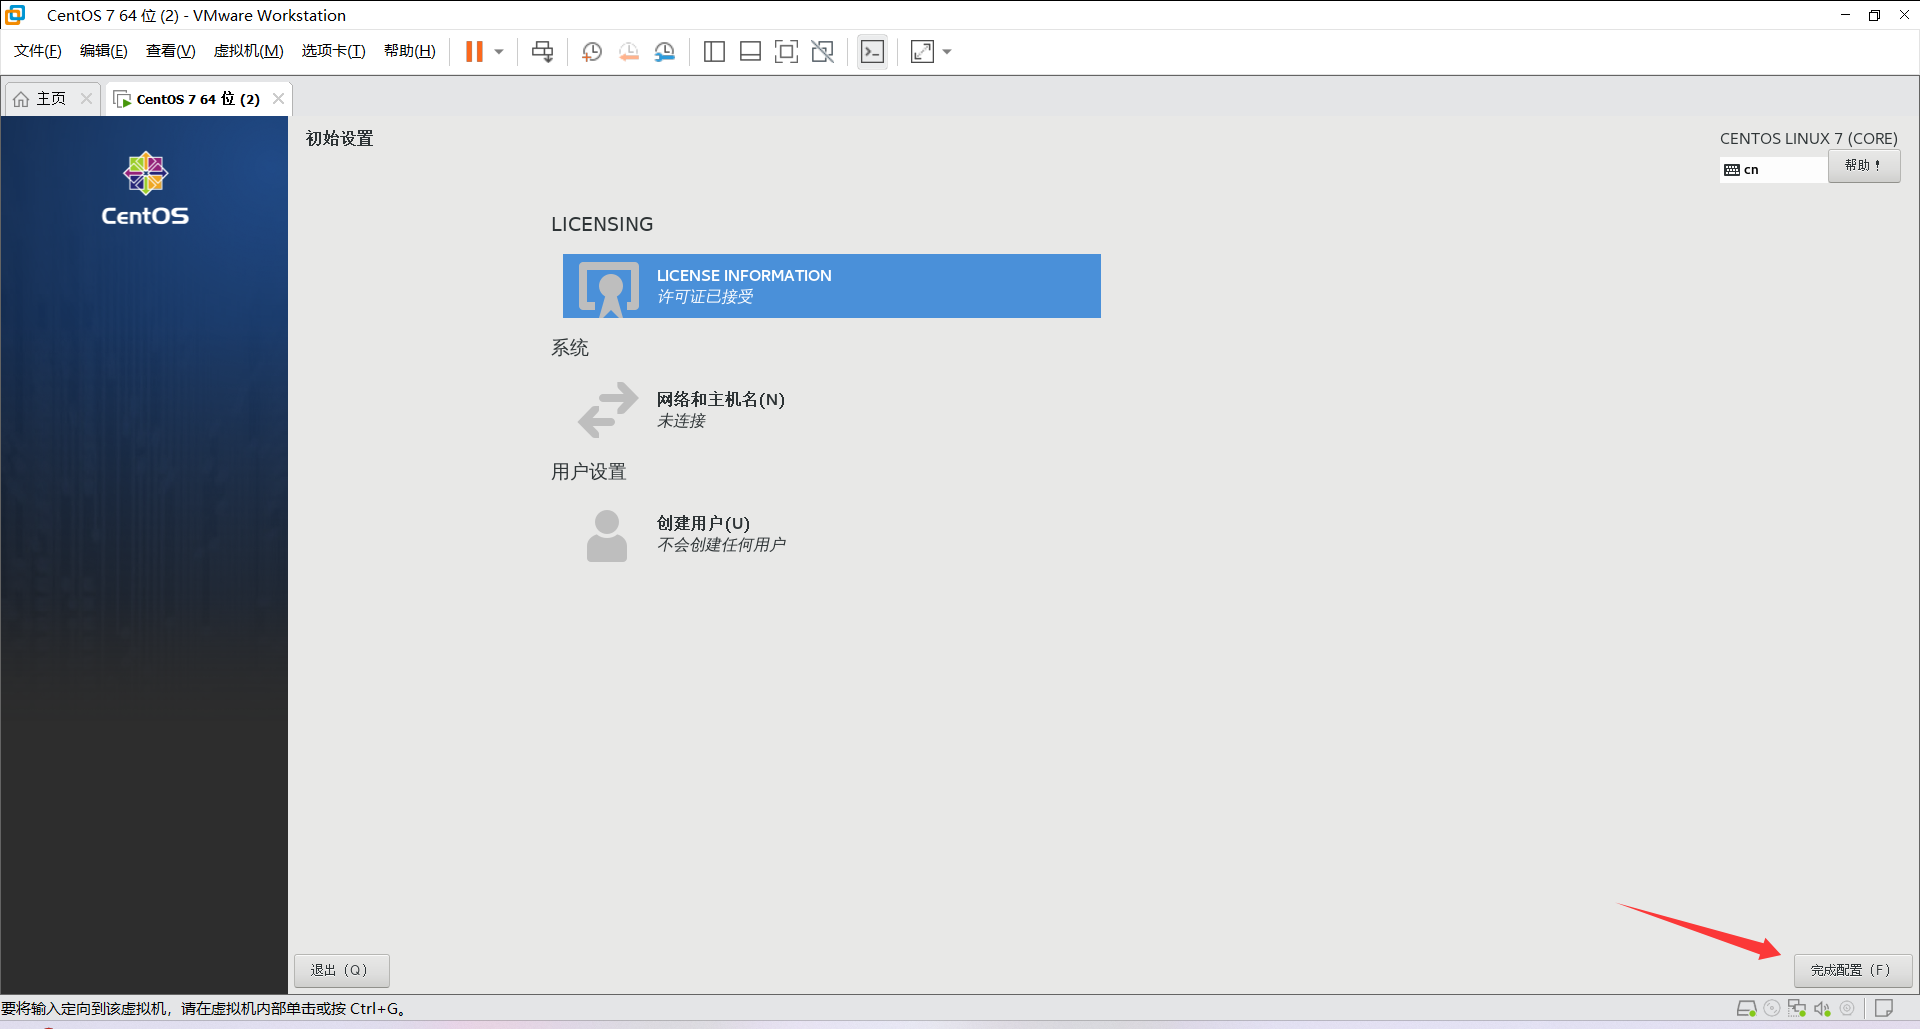1920x1029 pixels.
Task: Enter full screen mode icon
Action: 787,51
